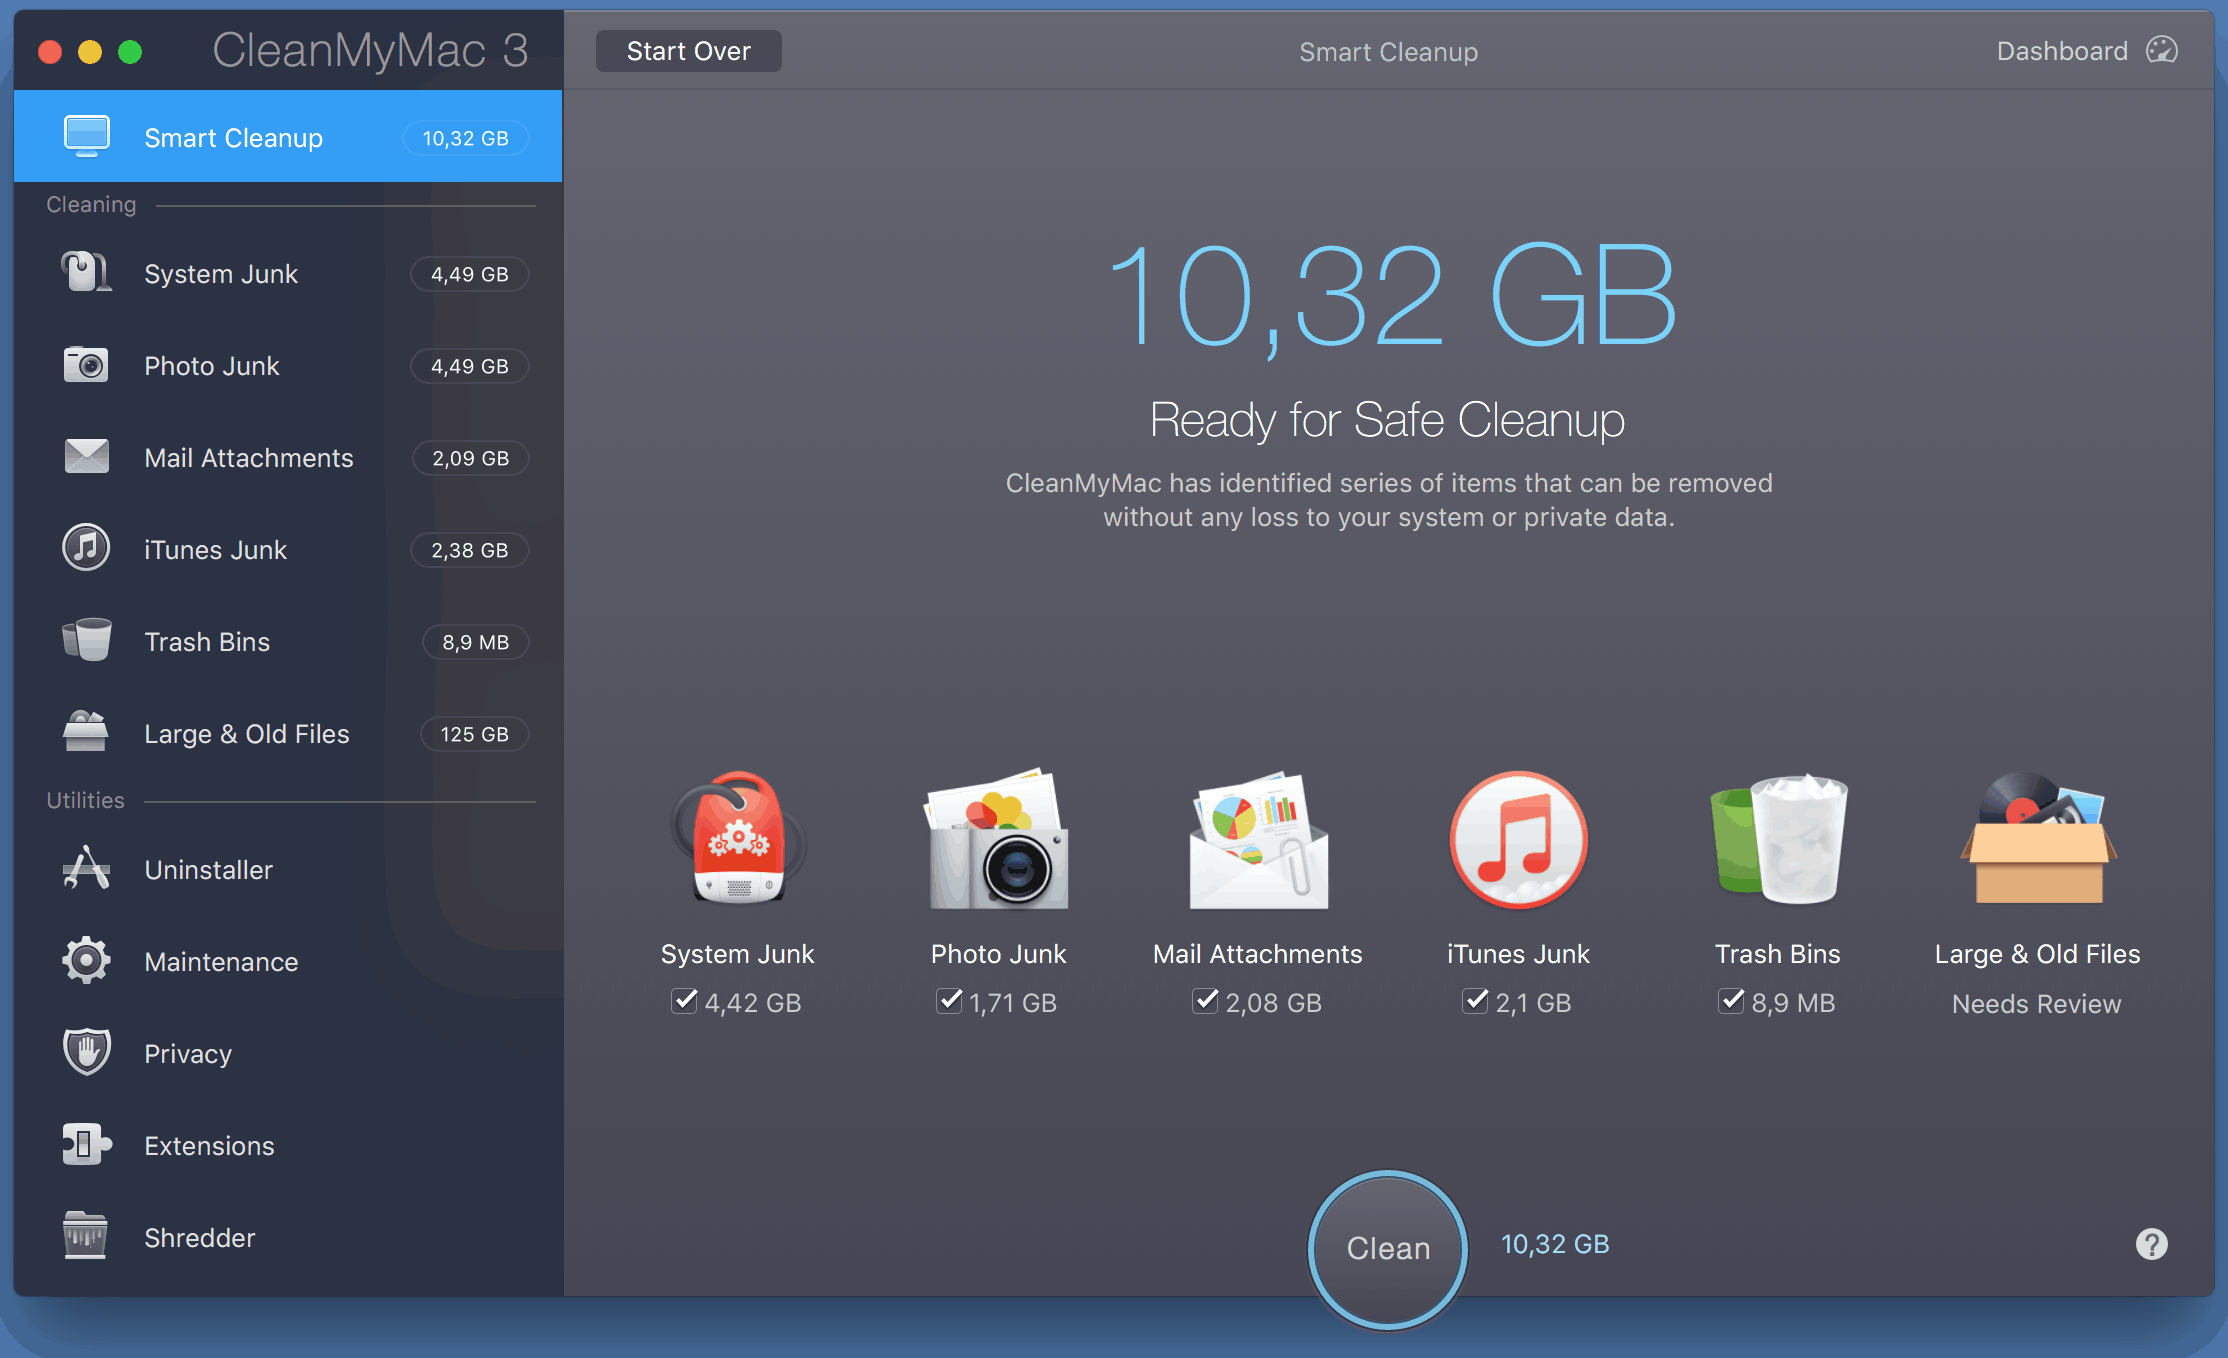
Task: Click the Mail Attachments 2,09 GB size badge
Action: point(470,458)
